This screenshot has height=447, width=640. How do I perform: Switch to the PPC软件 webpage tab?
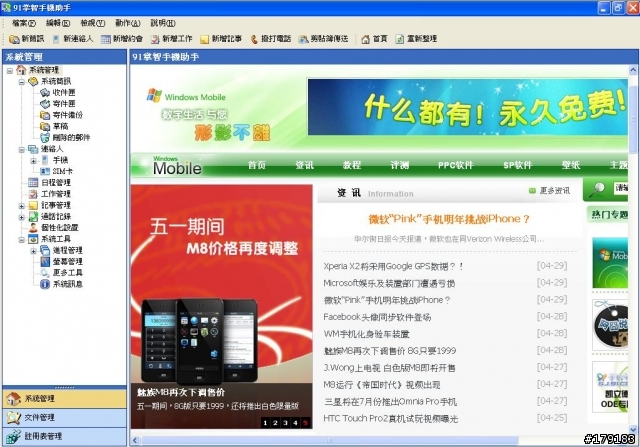[x=456, y=165]
